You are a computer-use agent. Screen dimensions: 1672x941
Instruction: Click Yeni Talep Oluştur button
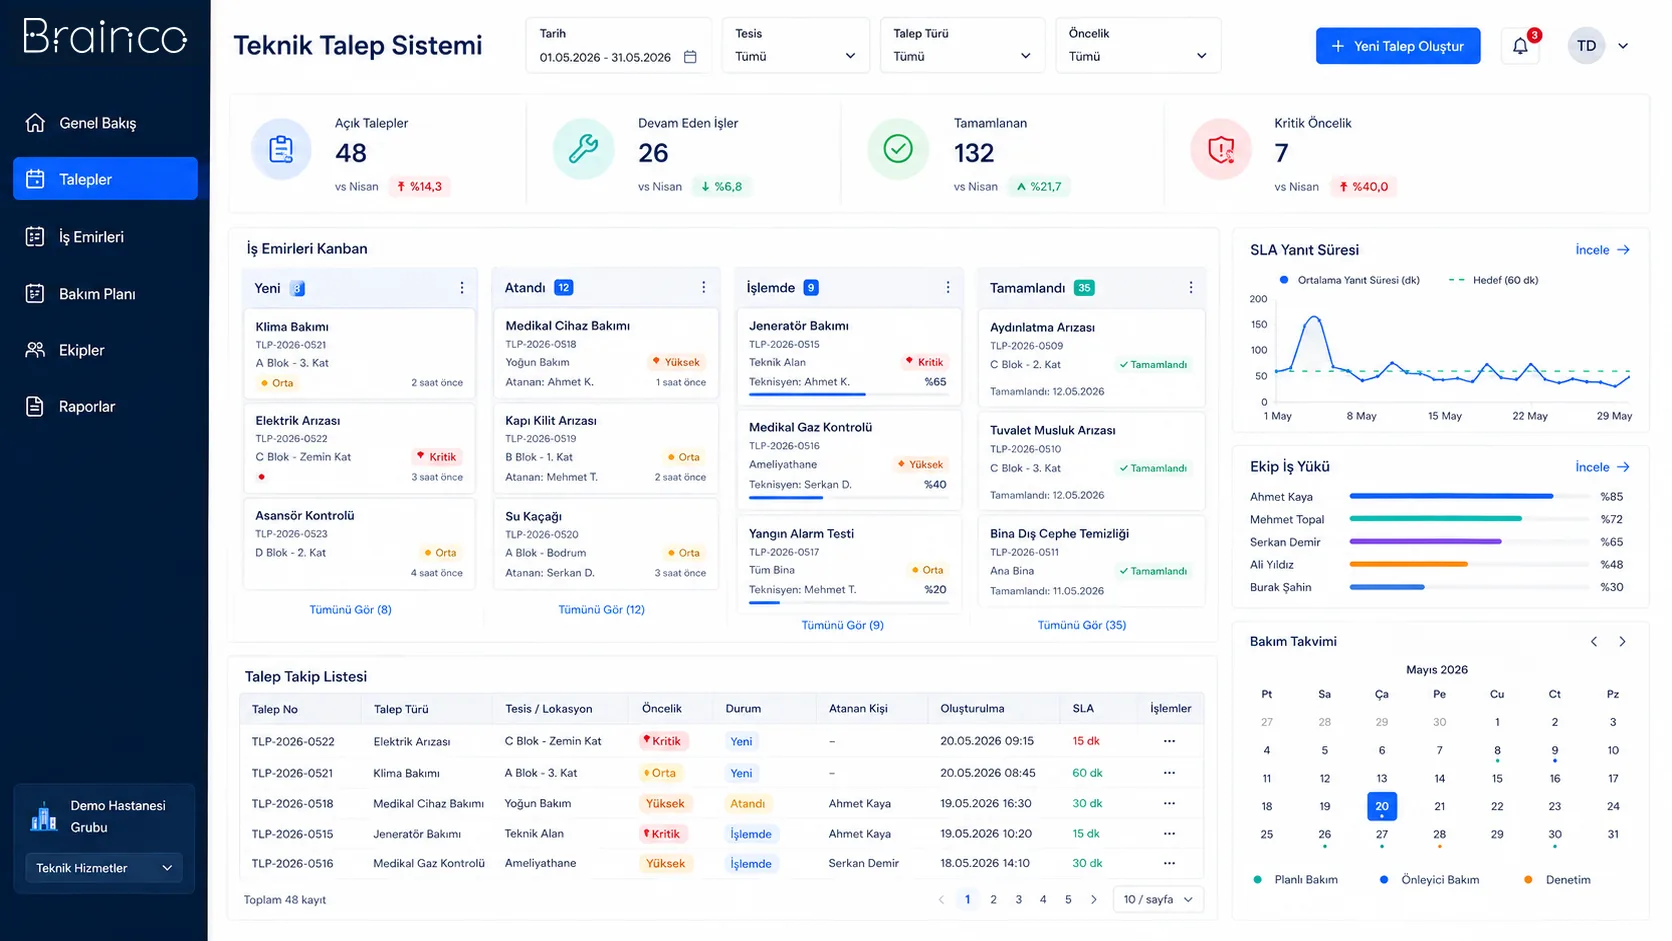click(1398, 46)
